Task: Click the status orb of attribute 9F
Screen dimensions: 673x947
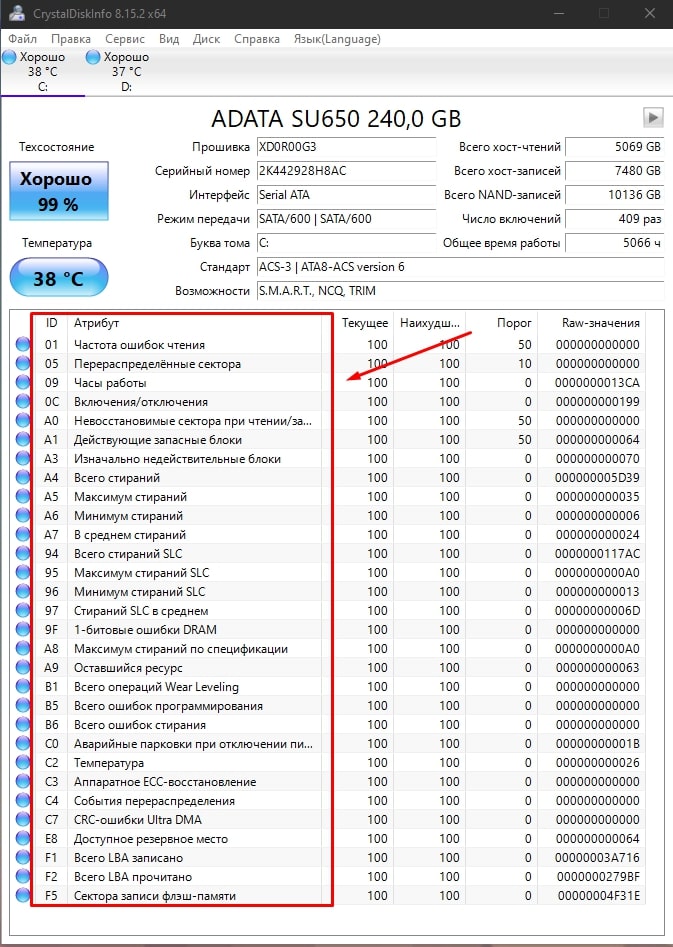Action: click(x=23, y=630)
